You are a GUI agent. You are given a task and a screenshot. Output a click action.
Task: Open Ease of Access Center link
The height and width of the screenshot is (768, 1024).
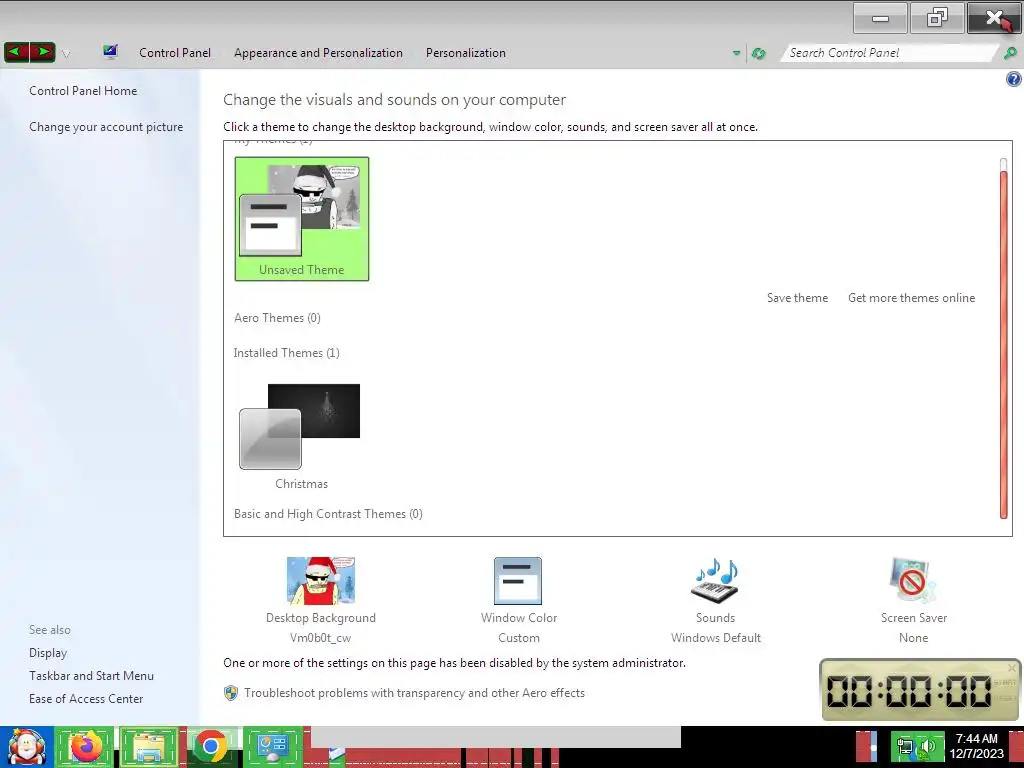86,699
